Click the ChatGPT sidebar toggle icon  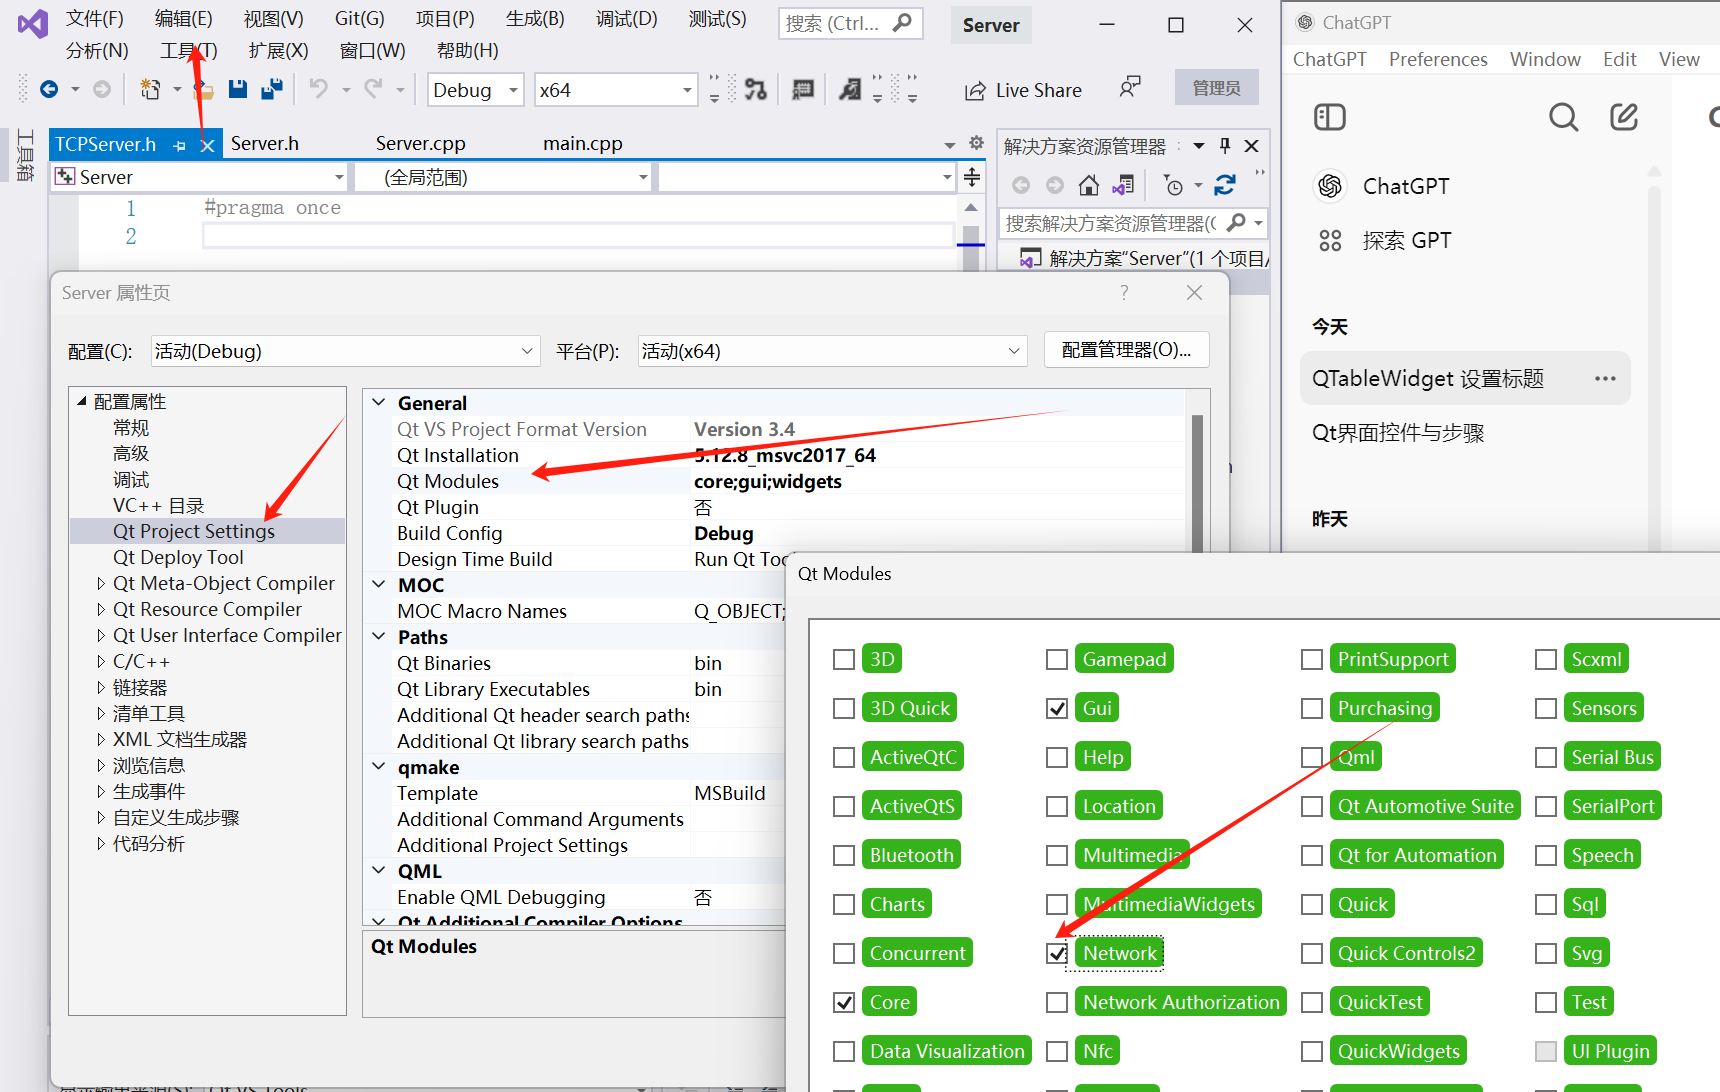1329,117
